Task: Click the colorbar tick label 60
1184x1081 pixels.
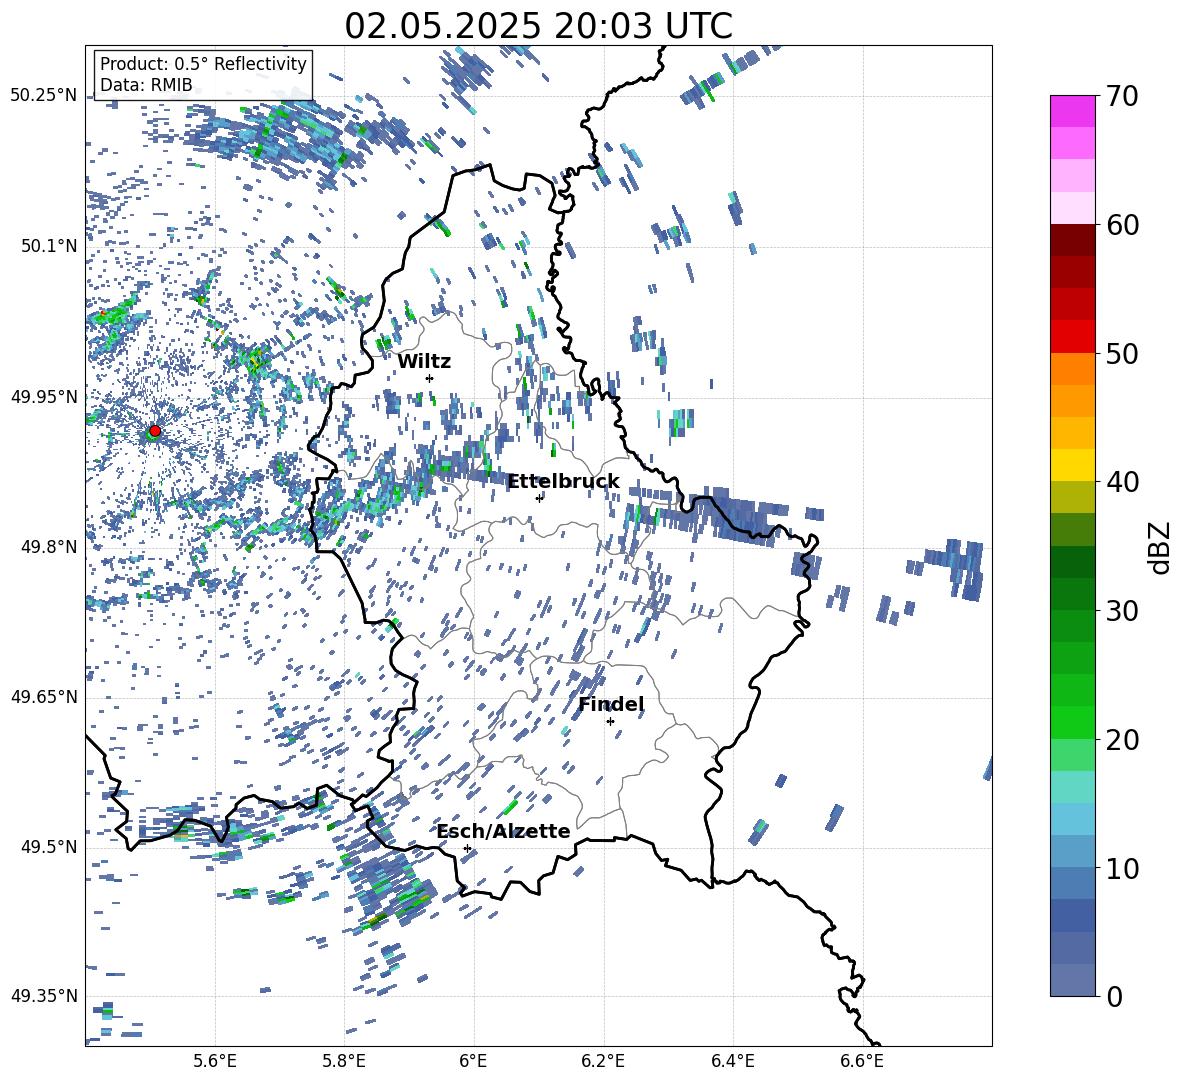Action: pyautogui.click(x=1122, y=225)
